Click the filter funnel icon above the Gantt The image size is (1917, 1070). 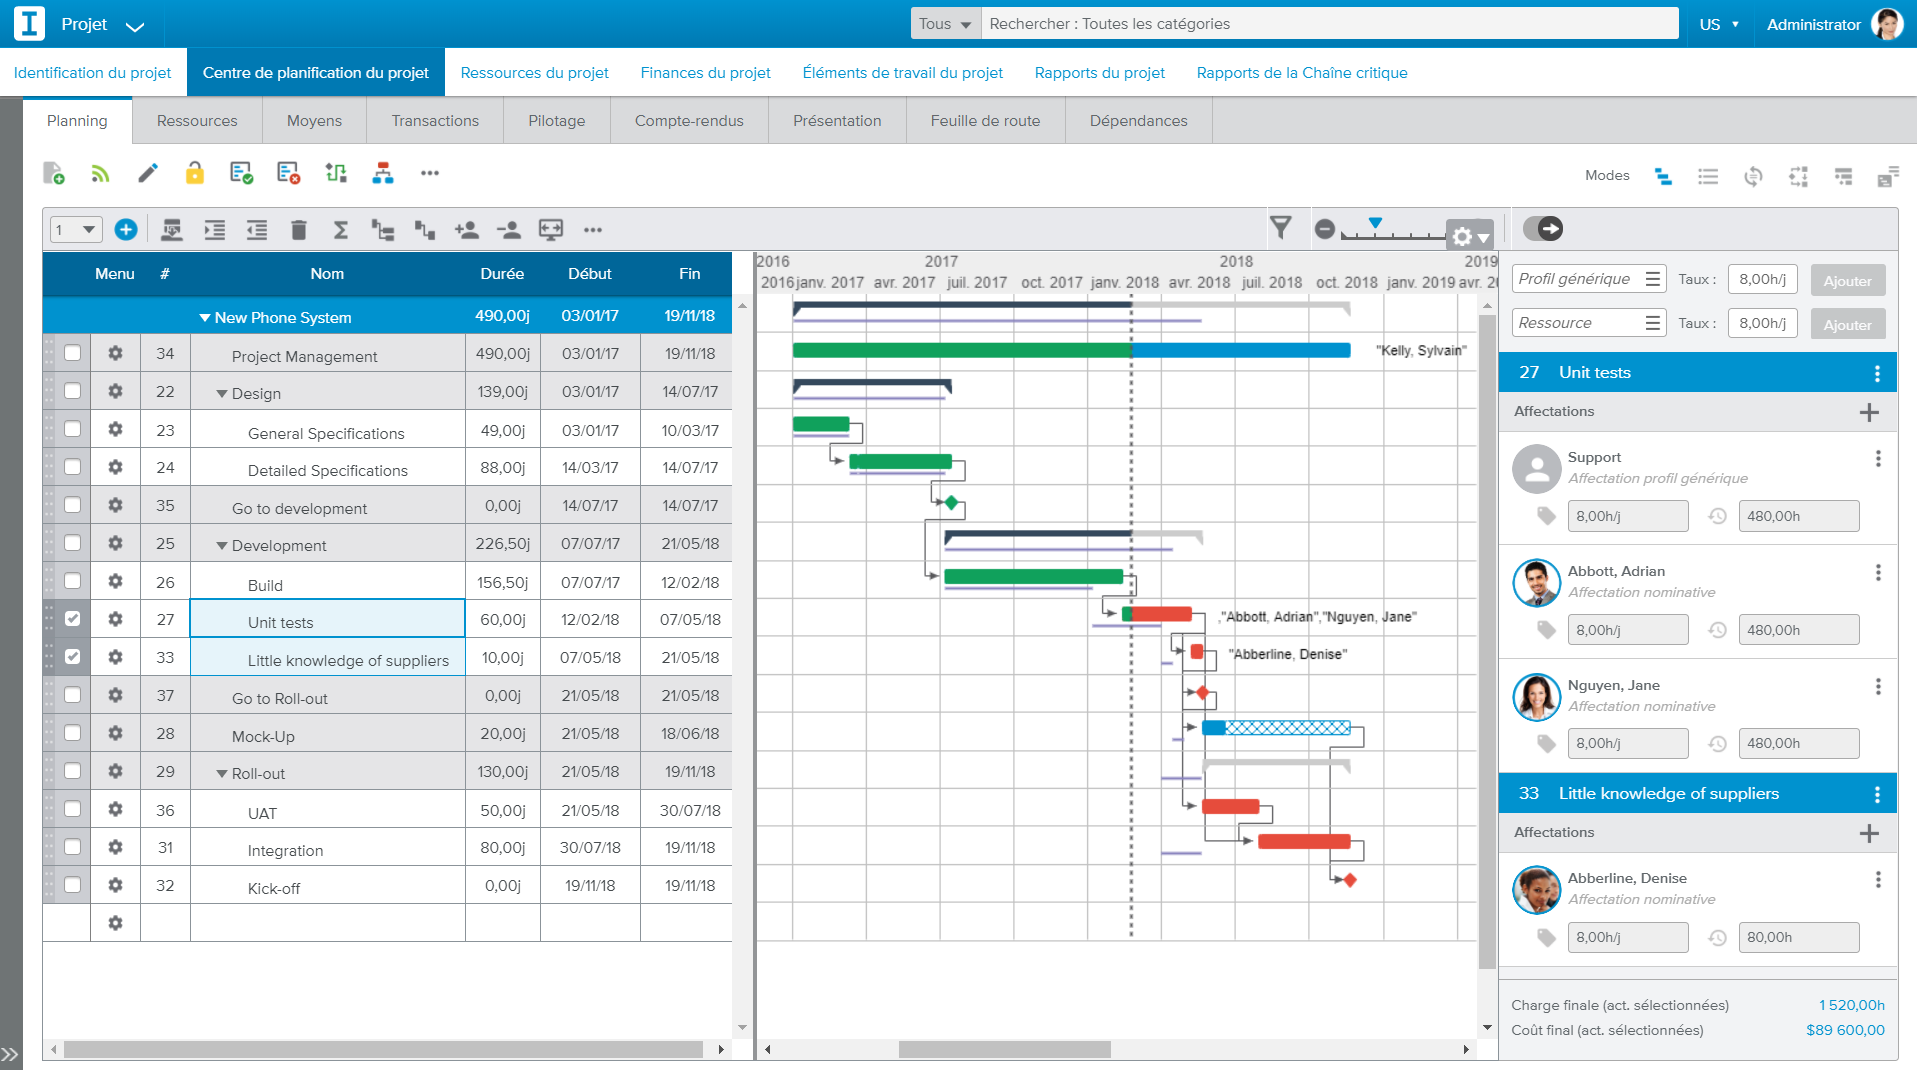click(x=1283, y=228)
